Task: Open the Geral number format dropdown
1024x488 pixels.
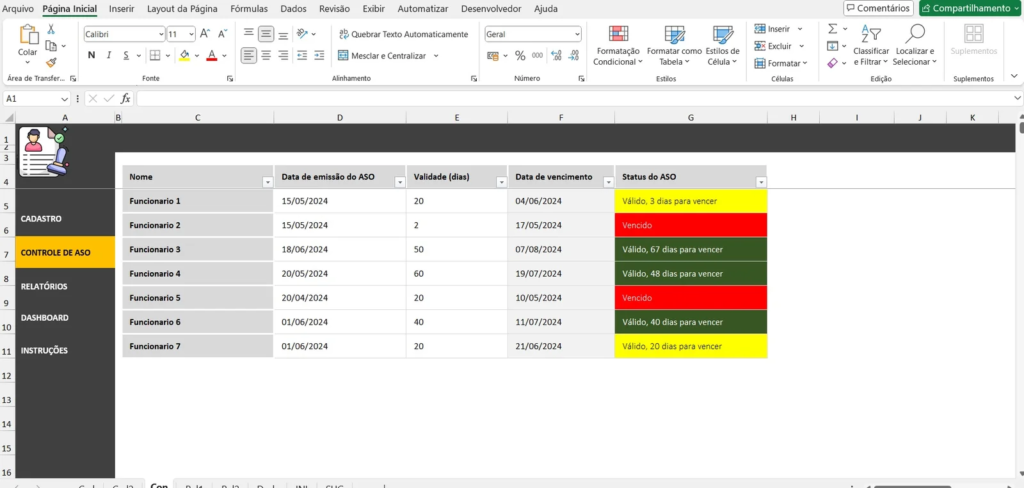Action: (x=577, y=34)
